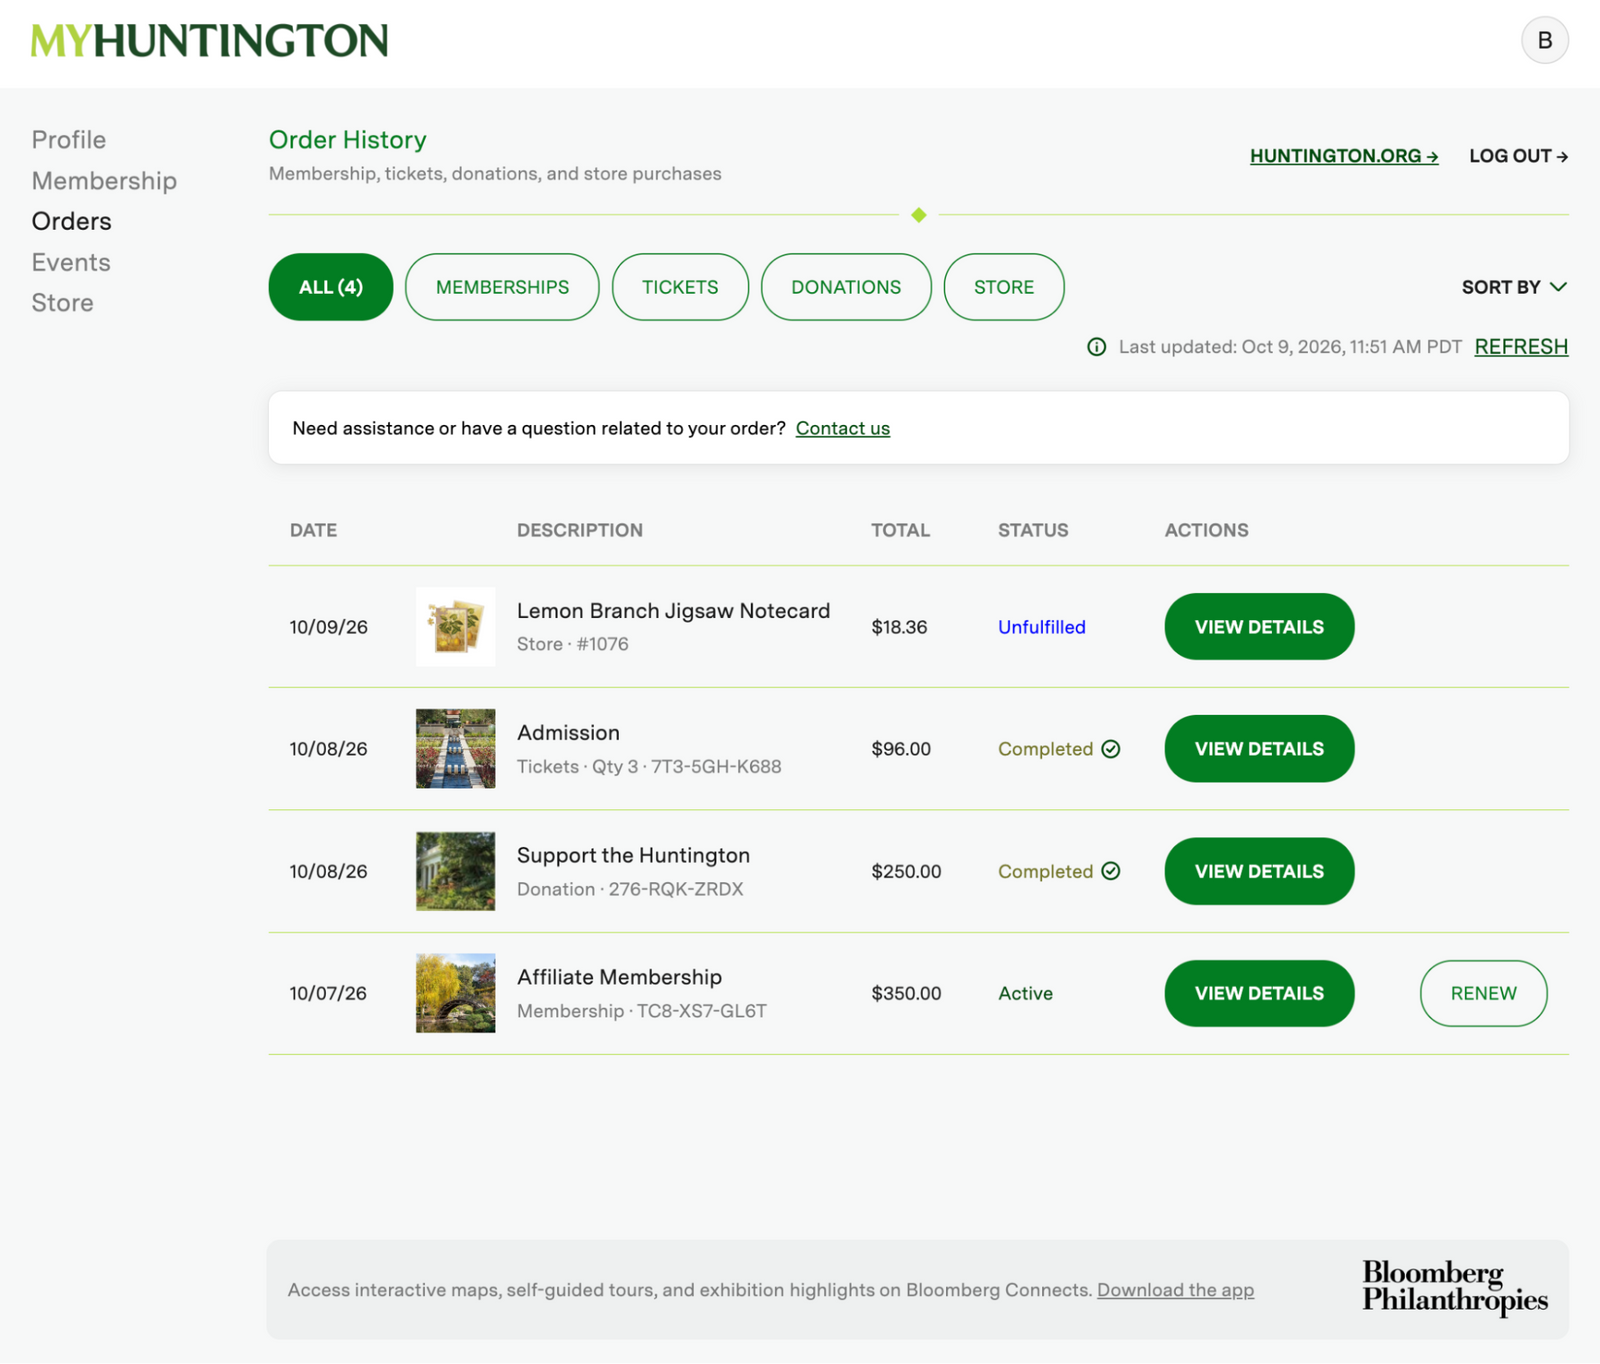This screenshot has height=1364, width=1600.
Task: View details for Lemon Branch Jigsaw Notecard
Action: (1259, 627)
